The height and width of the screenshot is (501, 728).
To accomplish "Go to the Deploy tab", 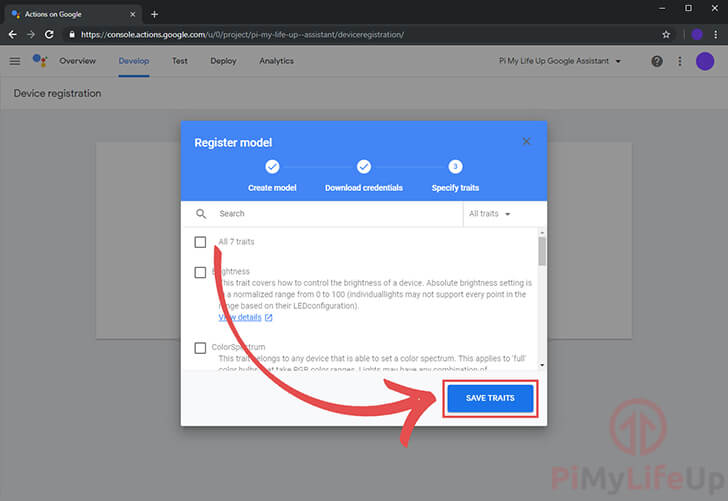I will pyautogui.click(x=223, y=61).
